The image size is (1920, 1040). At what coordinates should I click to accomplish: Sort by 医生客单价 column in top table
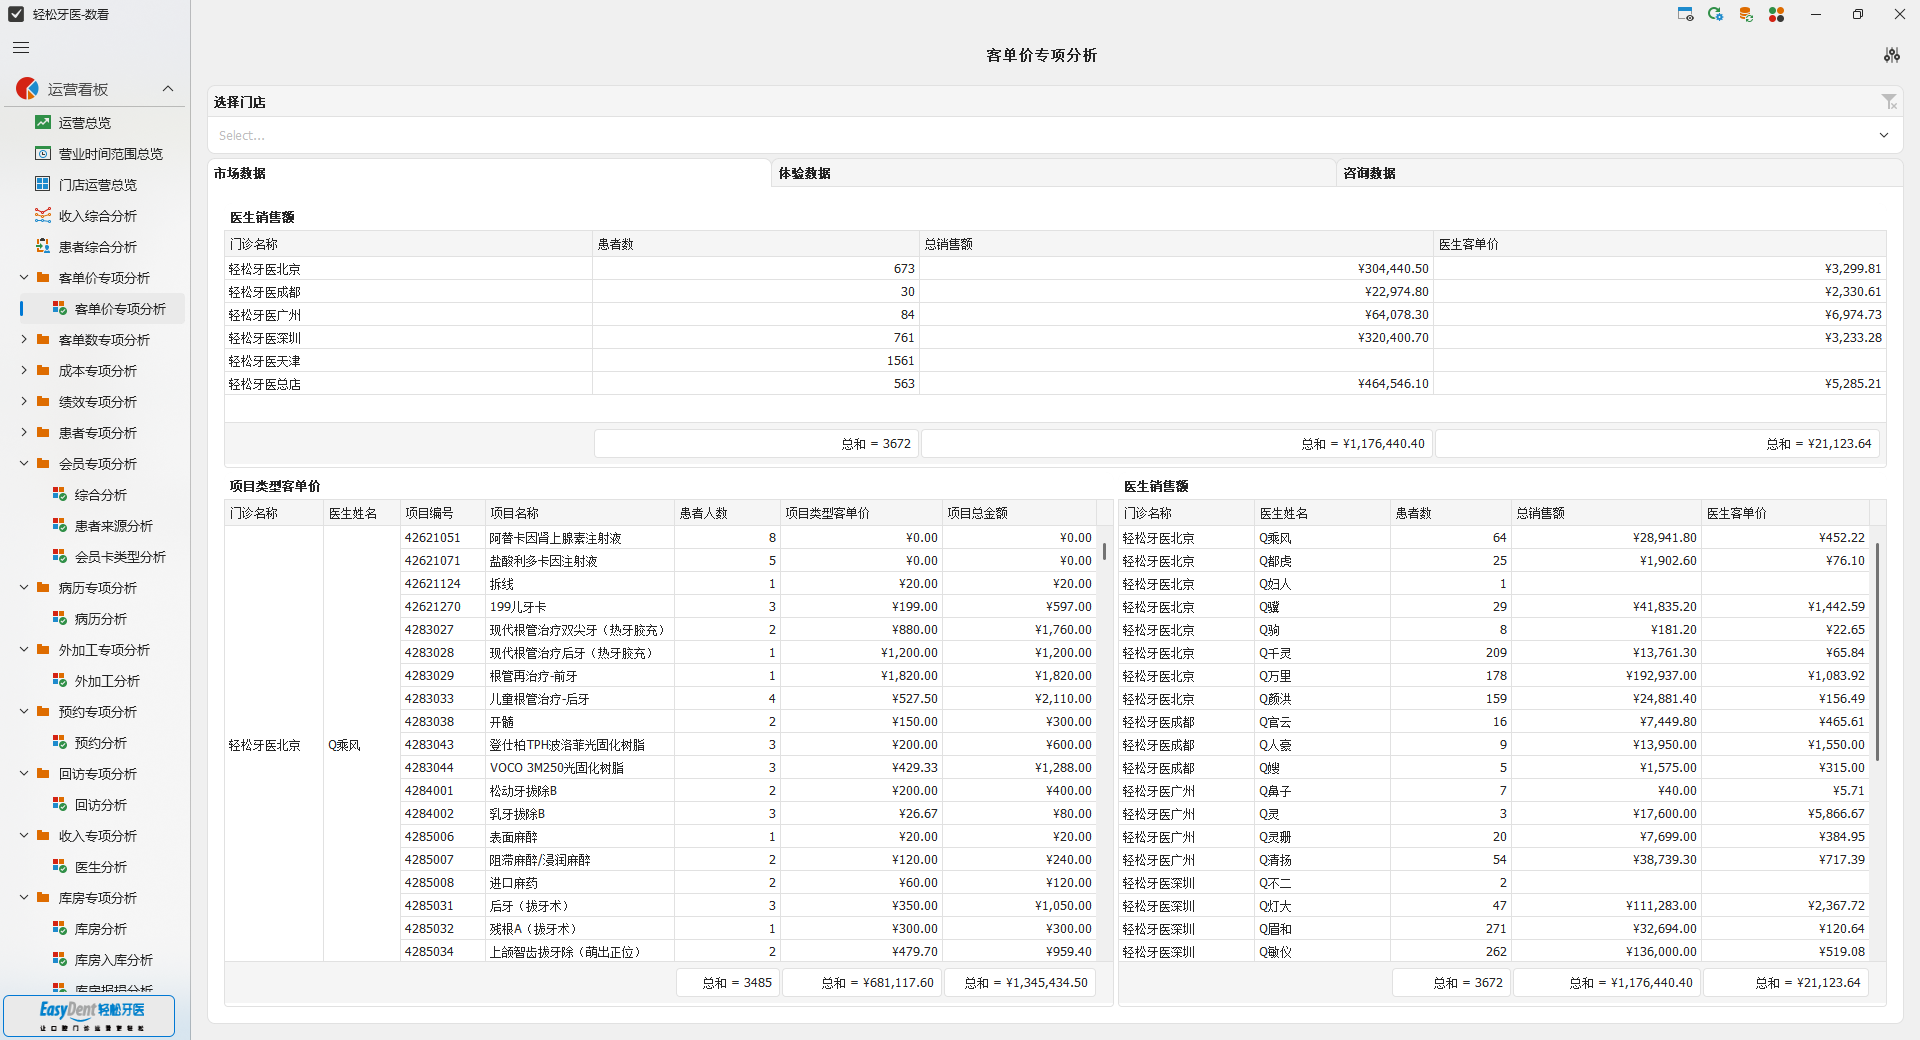(x=1660, y=244)
